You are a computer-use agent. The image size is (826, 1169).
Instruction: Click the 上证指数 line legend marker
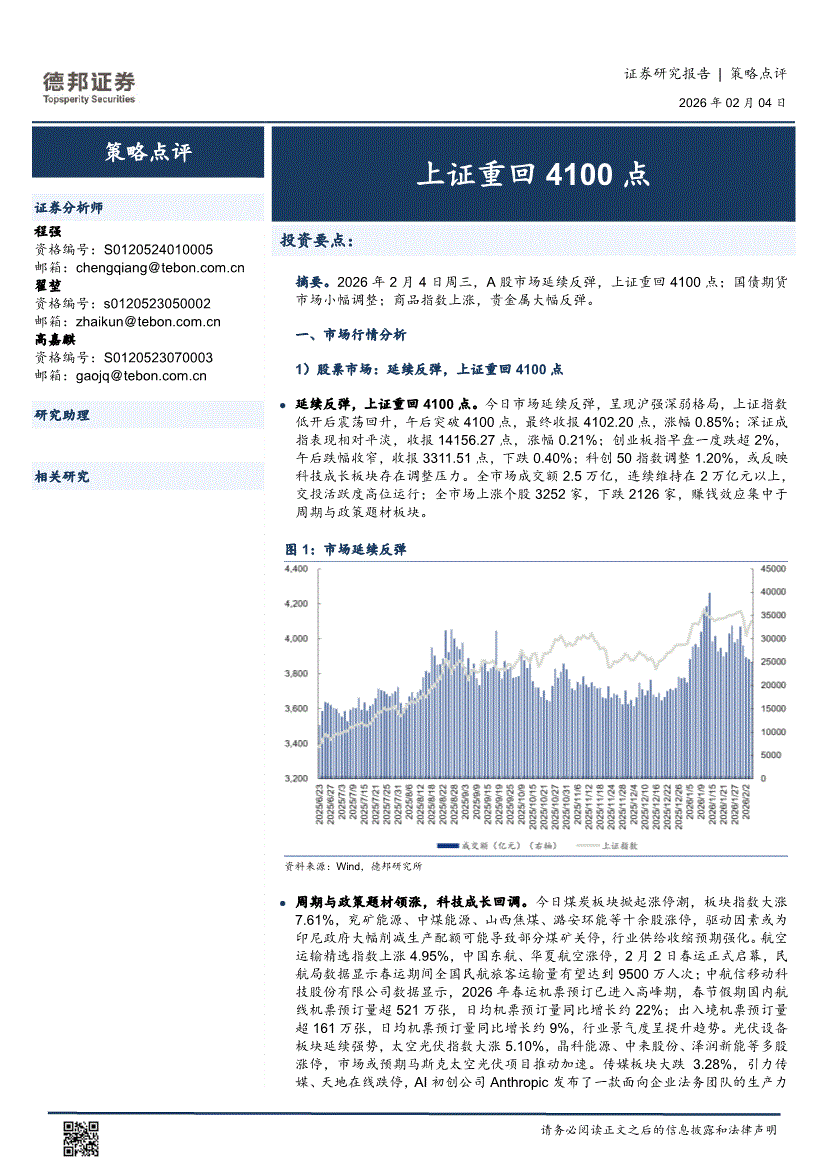[x=585, y=845]
